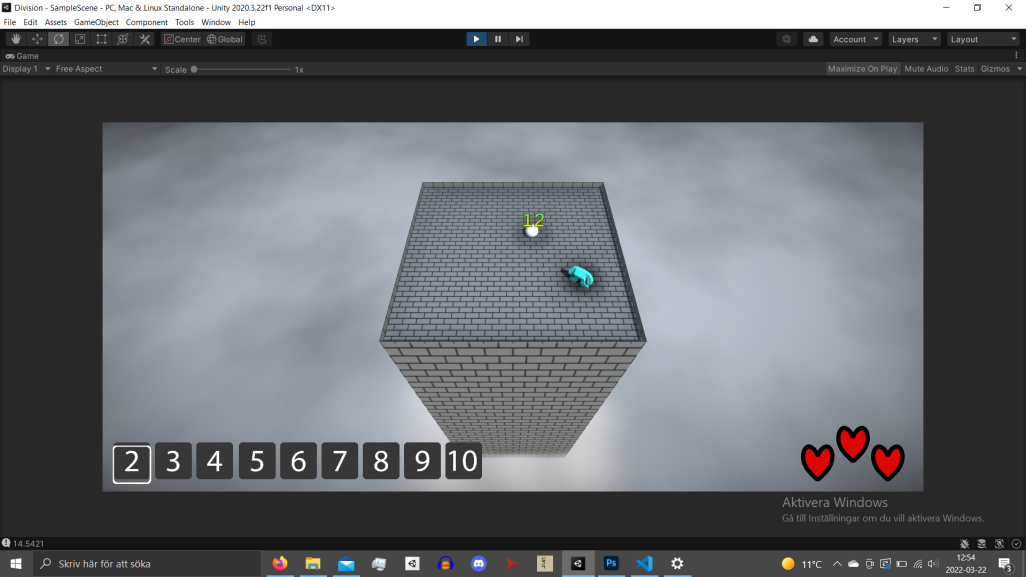Open Windows Settings gear in taskbar
This screenshot has width=1026, height=577.
pos(677,563)
